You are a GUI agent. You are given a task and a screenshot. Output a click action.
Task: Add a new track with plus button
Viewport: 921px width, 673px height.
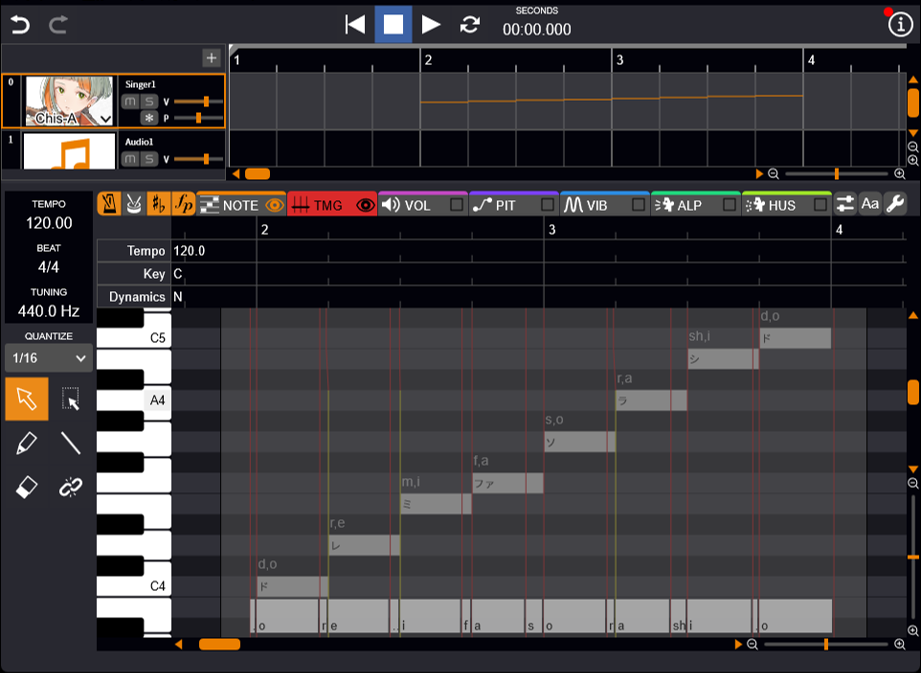click(x=211, y=58)
